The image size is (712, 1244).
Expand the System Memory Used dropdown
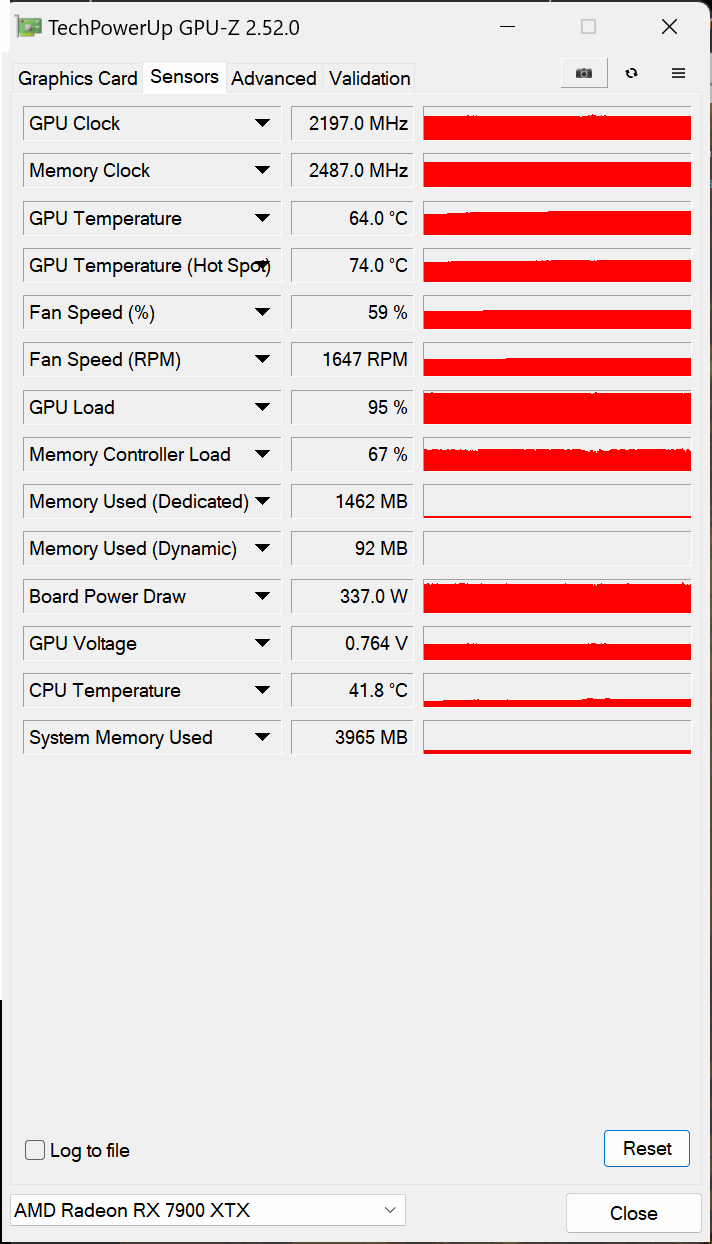click(x=262, y=738)
